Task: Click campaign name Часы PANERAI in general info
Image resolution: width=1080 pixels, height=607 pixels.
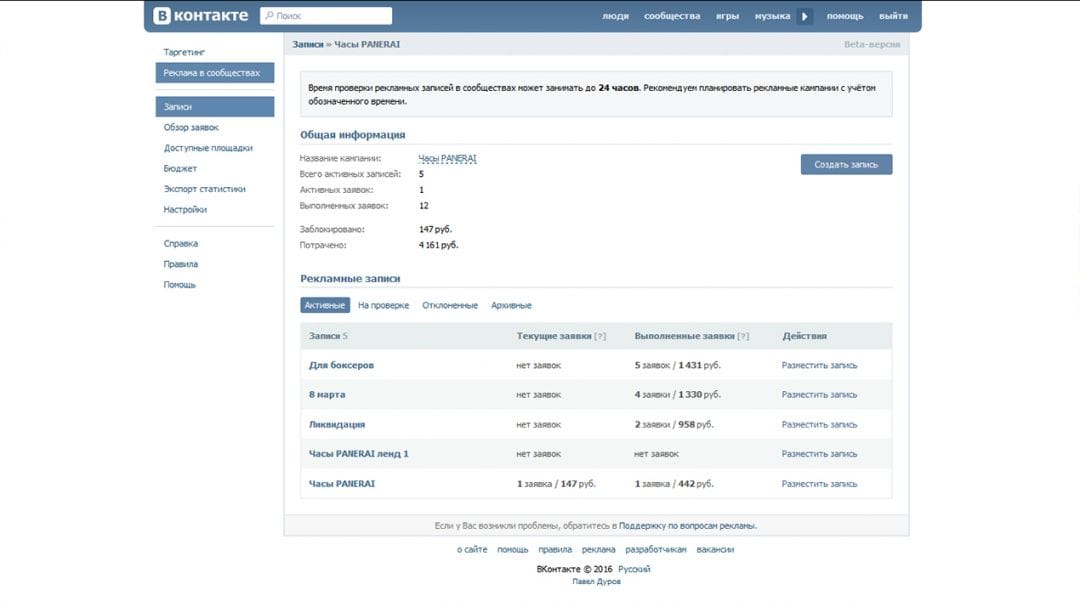Action: coord(447,158)
